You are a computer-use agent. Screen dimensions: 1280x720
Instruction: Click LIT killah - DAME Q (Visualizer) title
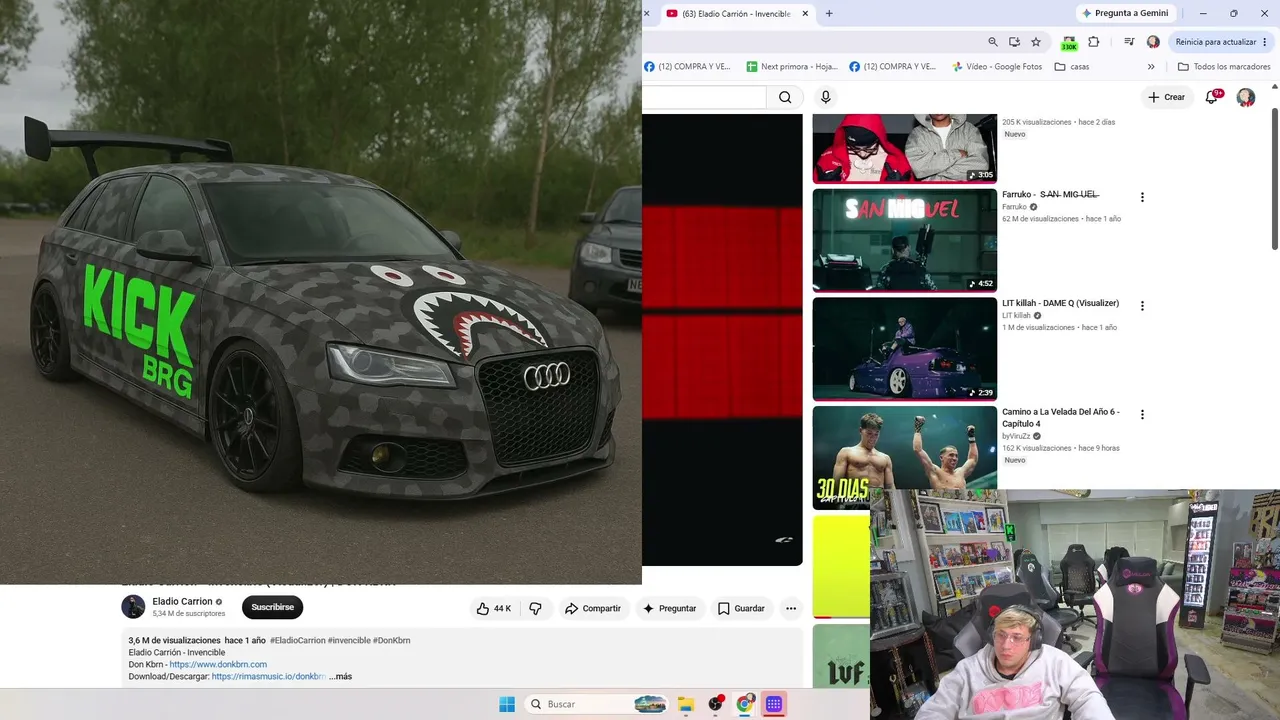(1060, 303)
